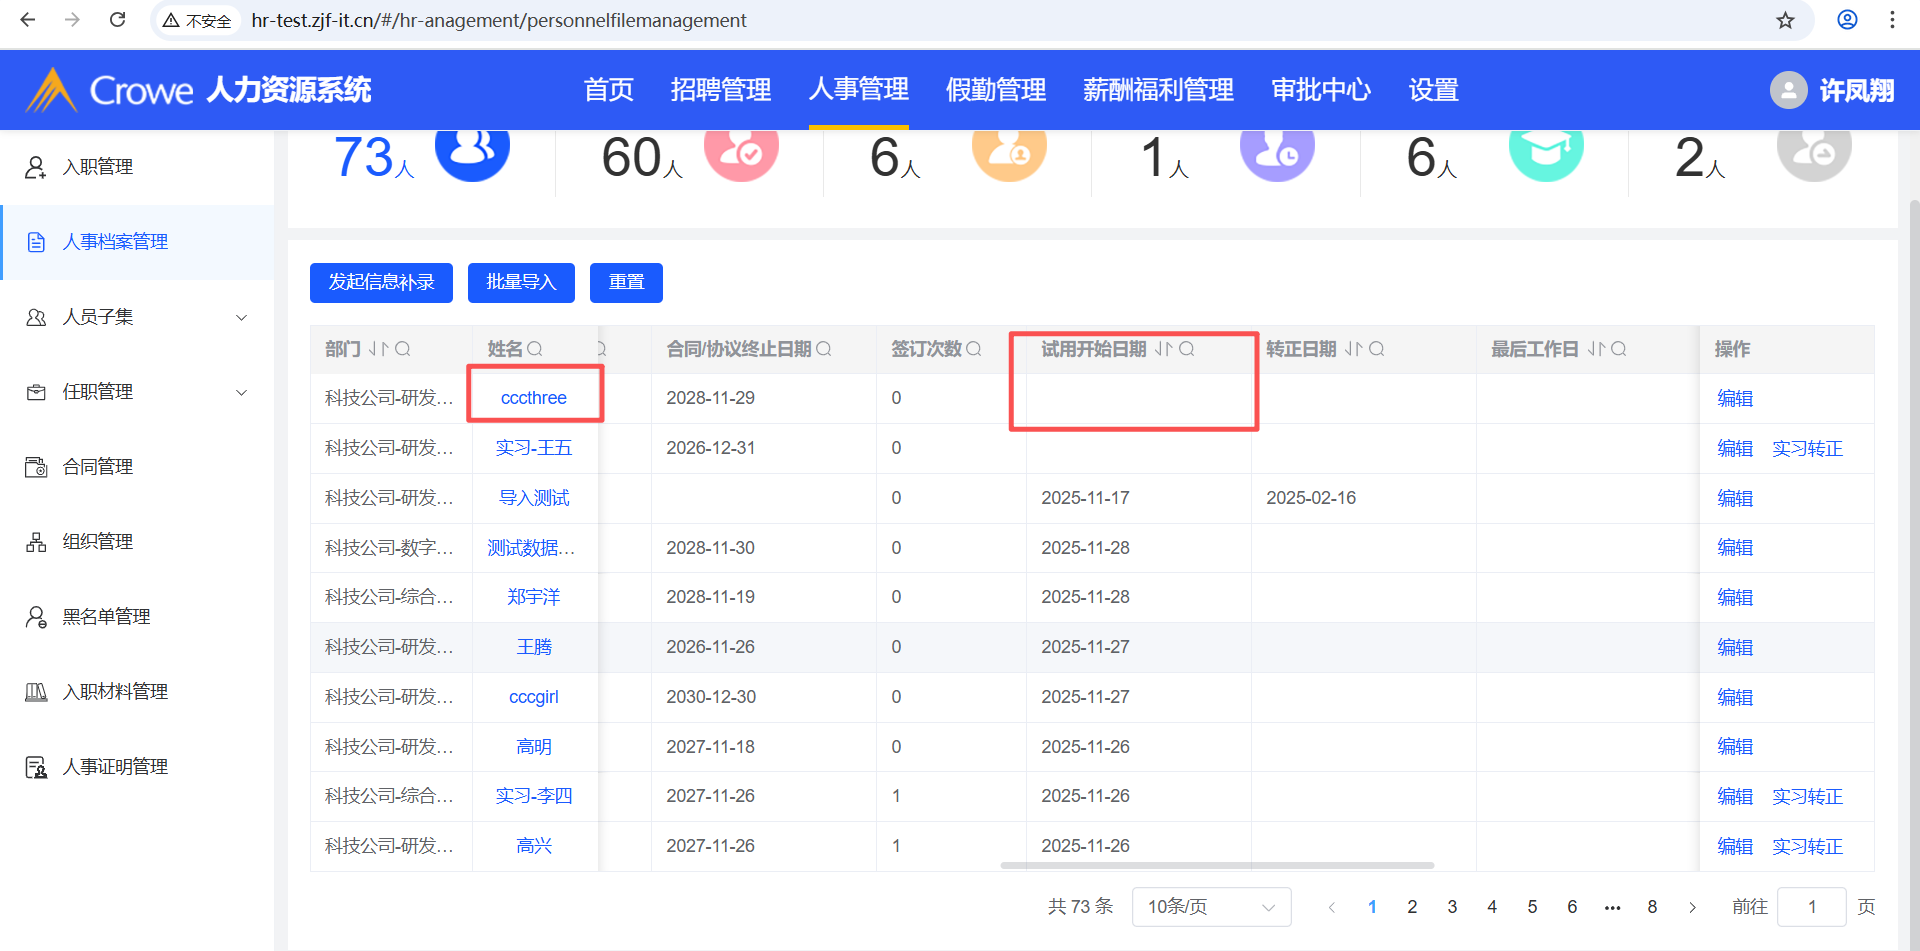Image resolution: width=1920 pixels, height=951 pixels.
Task: Click search icon in 部门 column header
Action: [x=403, y=349]
